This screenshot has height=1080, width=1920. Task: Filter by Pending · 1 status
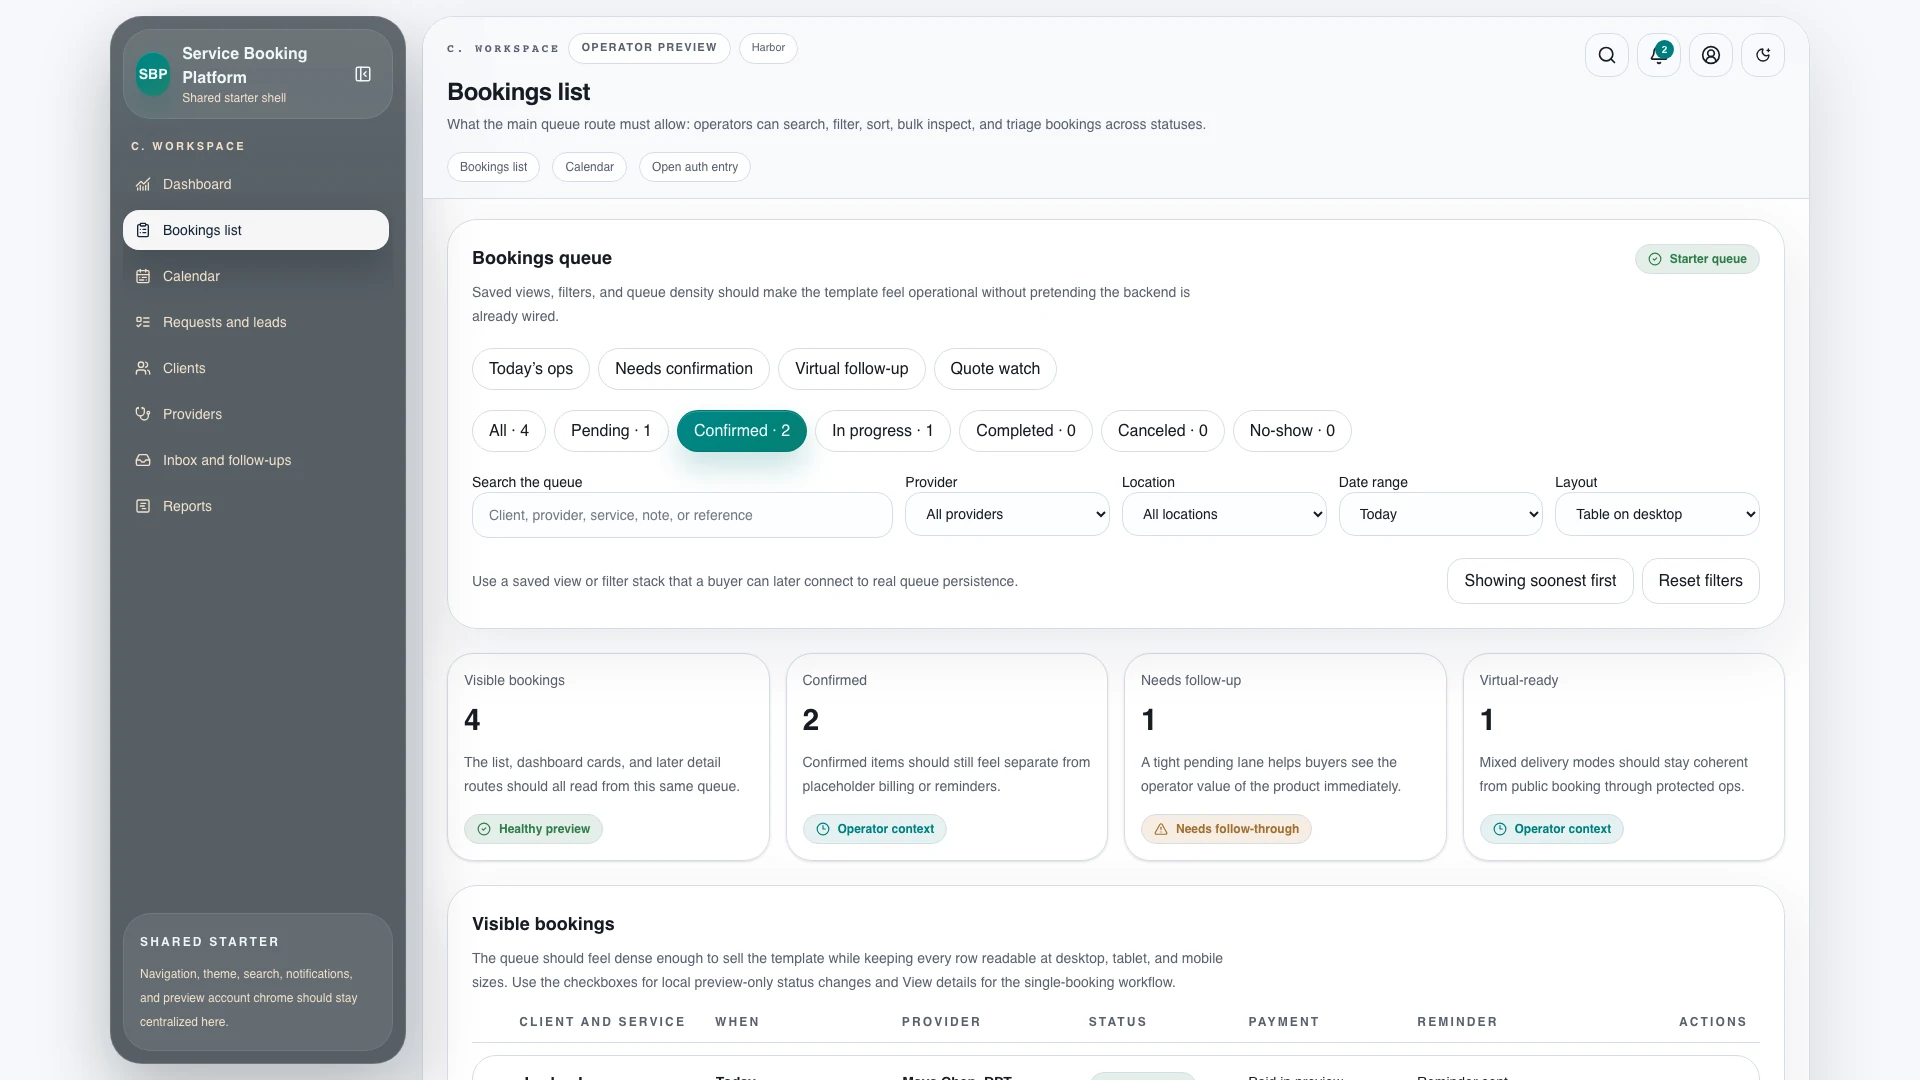tap(611, 431)
